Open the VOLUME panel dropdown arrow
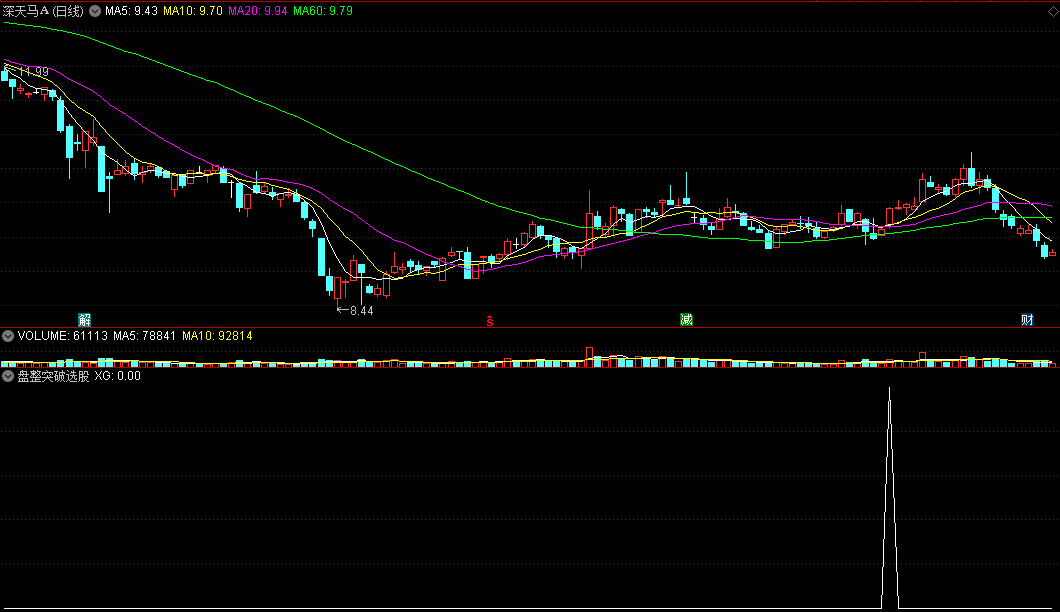 pyautogui.click(x=8, y=335)
